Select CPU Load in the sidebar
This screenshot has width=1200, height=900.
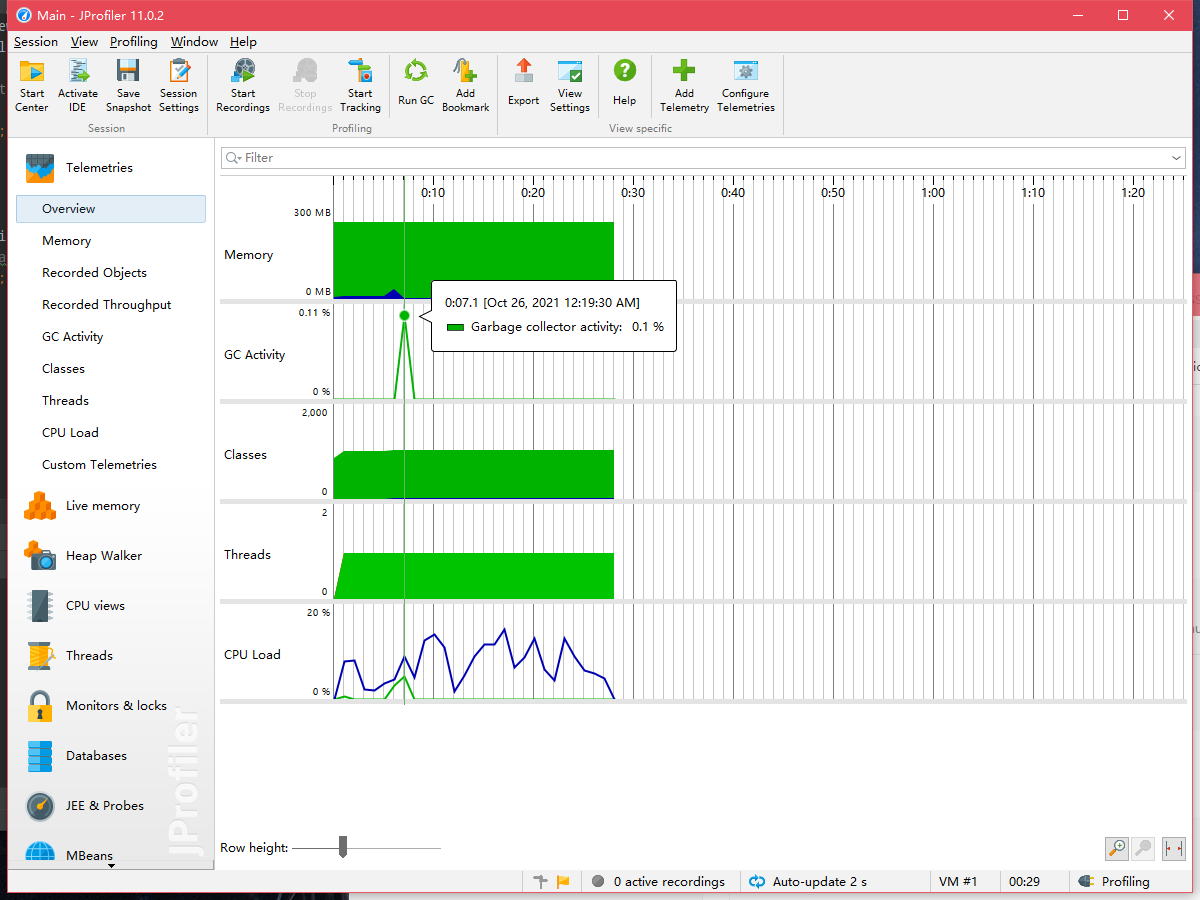[x=70, y=433]
